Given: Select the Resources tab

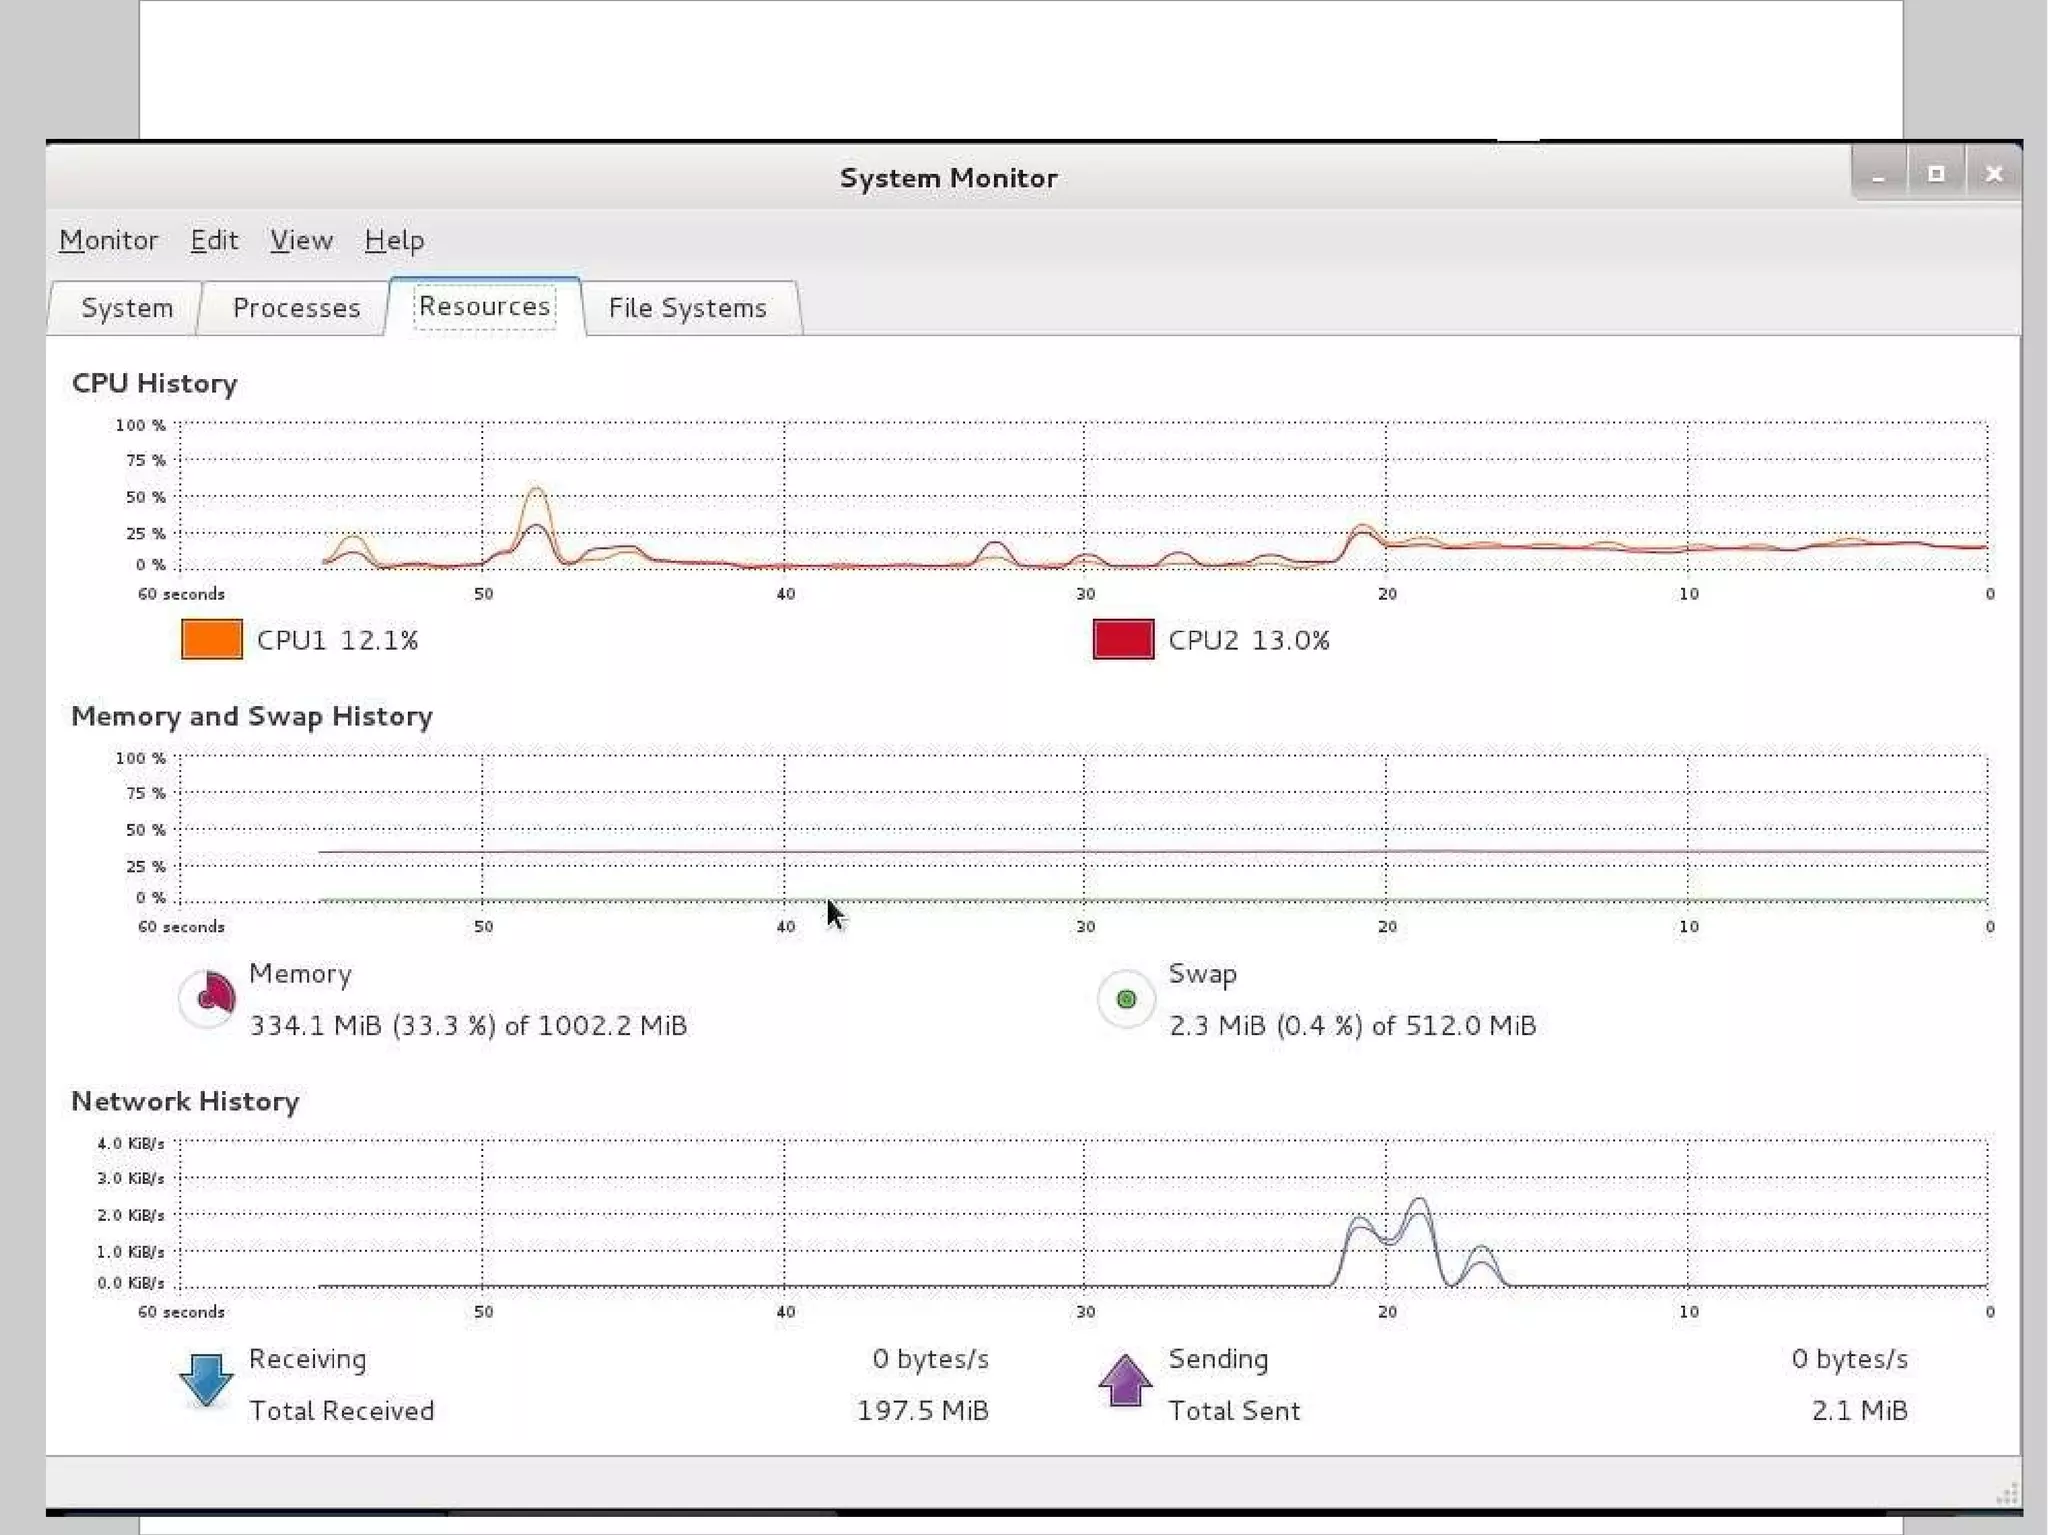Looking at the screenshot, I should [x=484, y=306].
